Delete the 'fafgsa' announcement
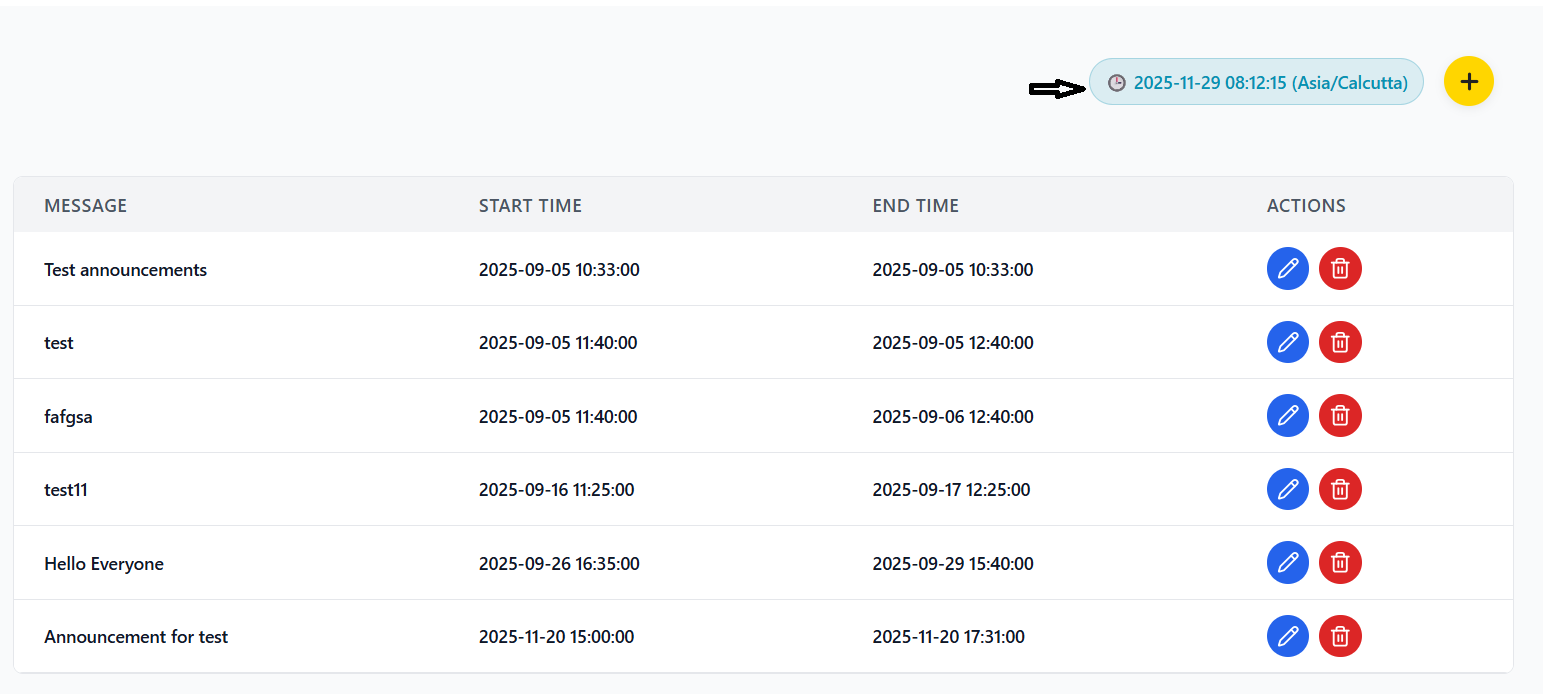 1340,416
